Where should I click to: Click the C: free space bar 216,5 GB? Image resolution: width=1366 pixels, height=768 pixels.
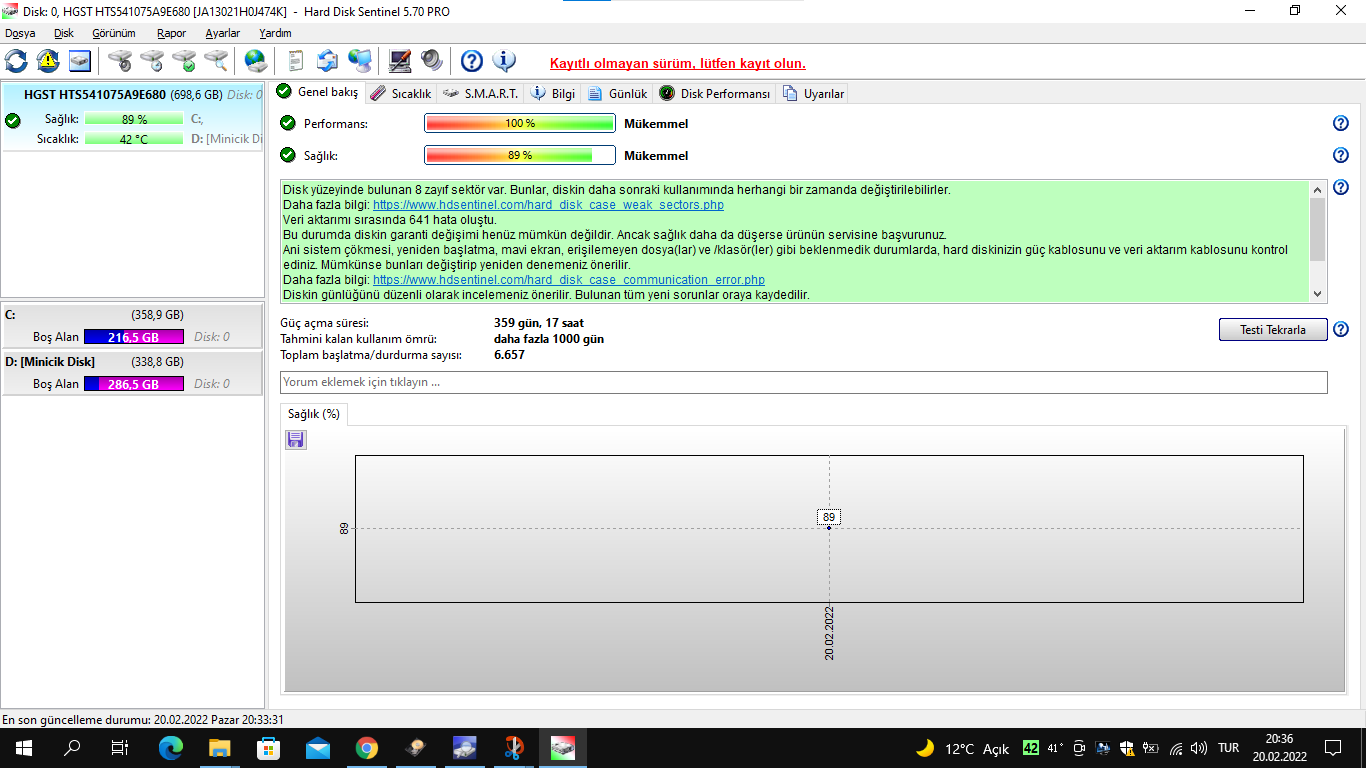tap(134, 337)
